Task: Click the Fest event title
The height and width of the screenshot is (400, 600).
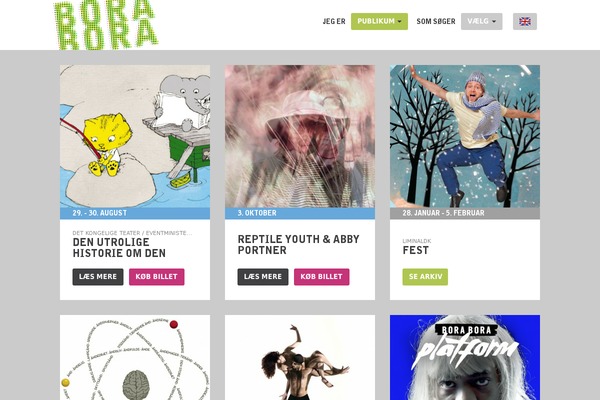Action: (x=416, y=250)
